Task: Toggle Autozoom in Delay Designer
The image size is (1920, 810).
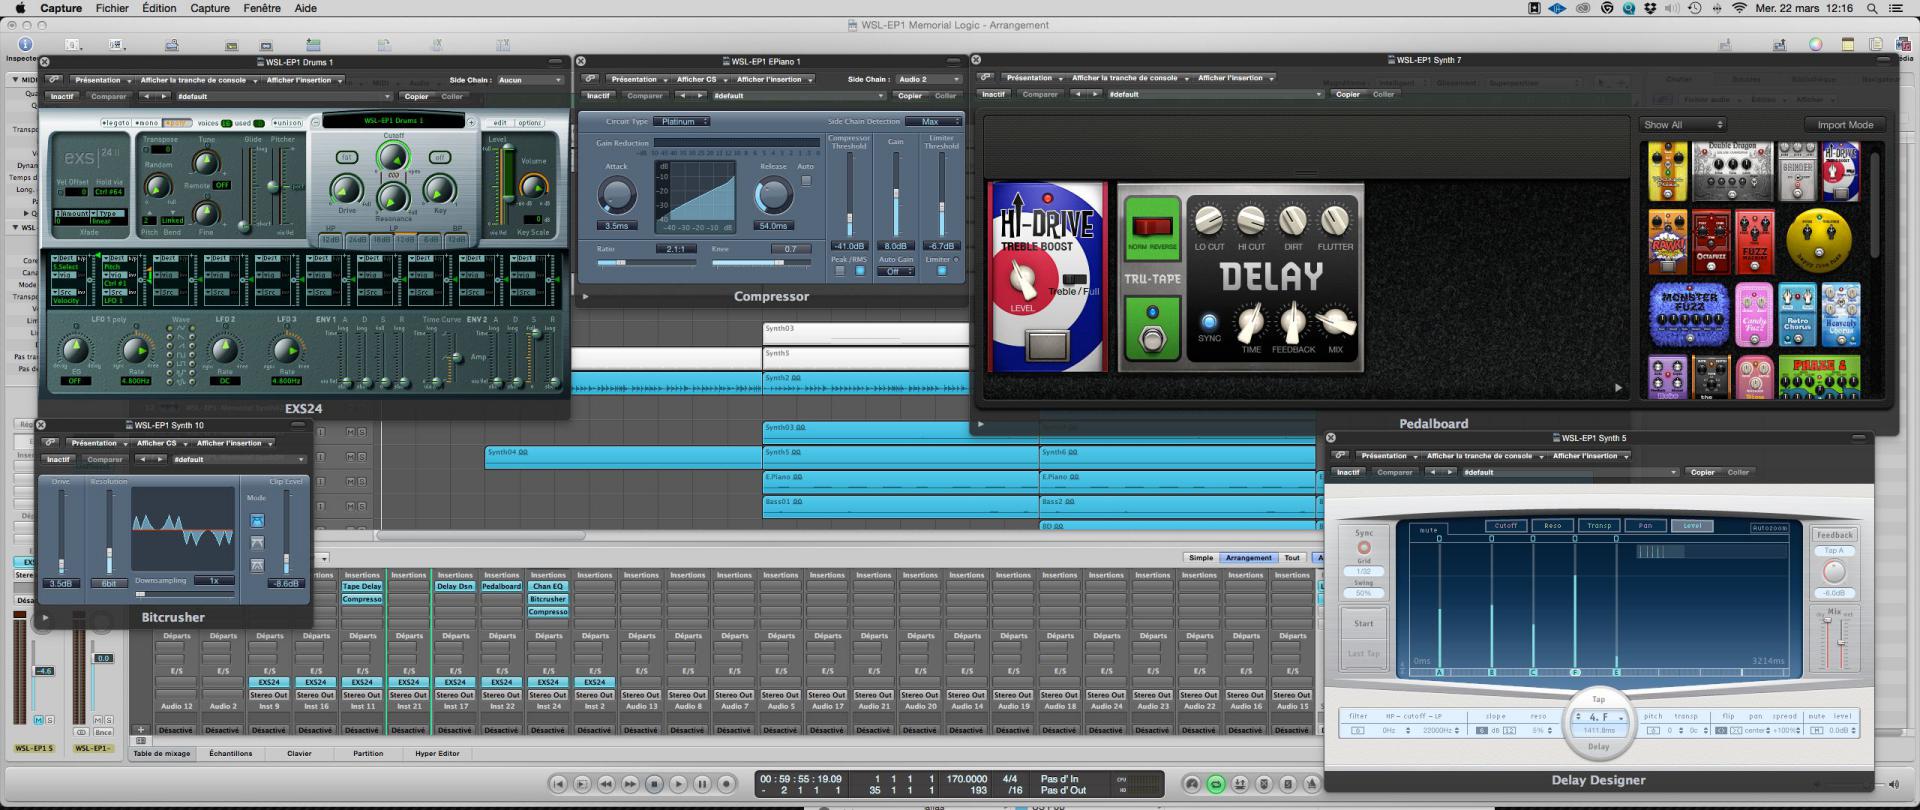Action: [x=1769, y=528]
